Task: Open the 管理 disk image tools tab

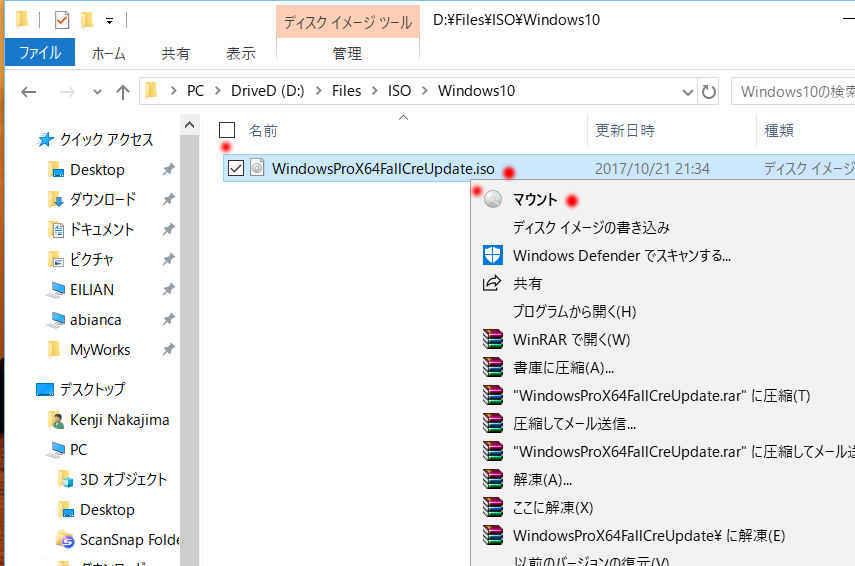Action: (347, 53)
